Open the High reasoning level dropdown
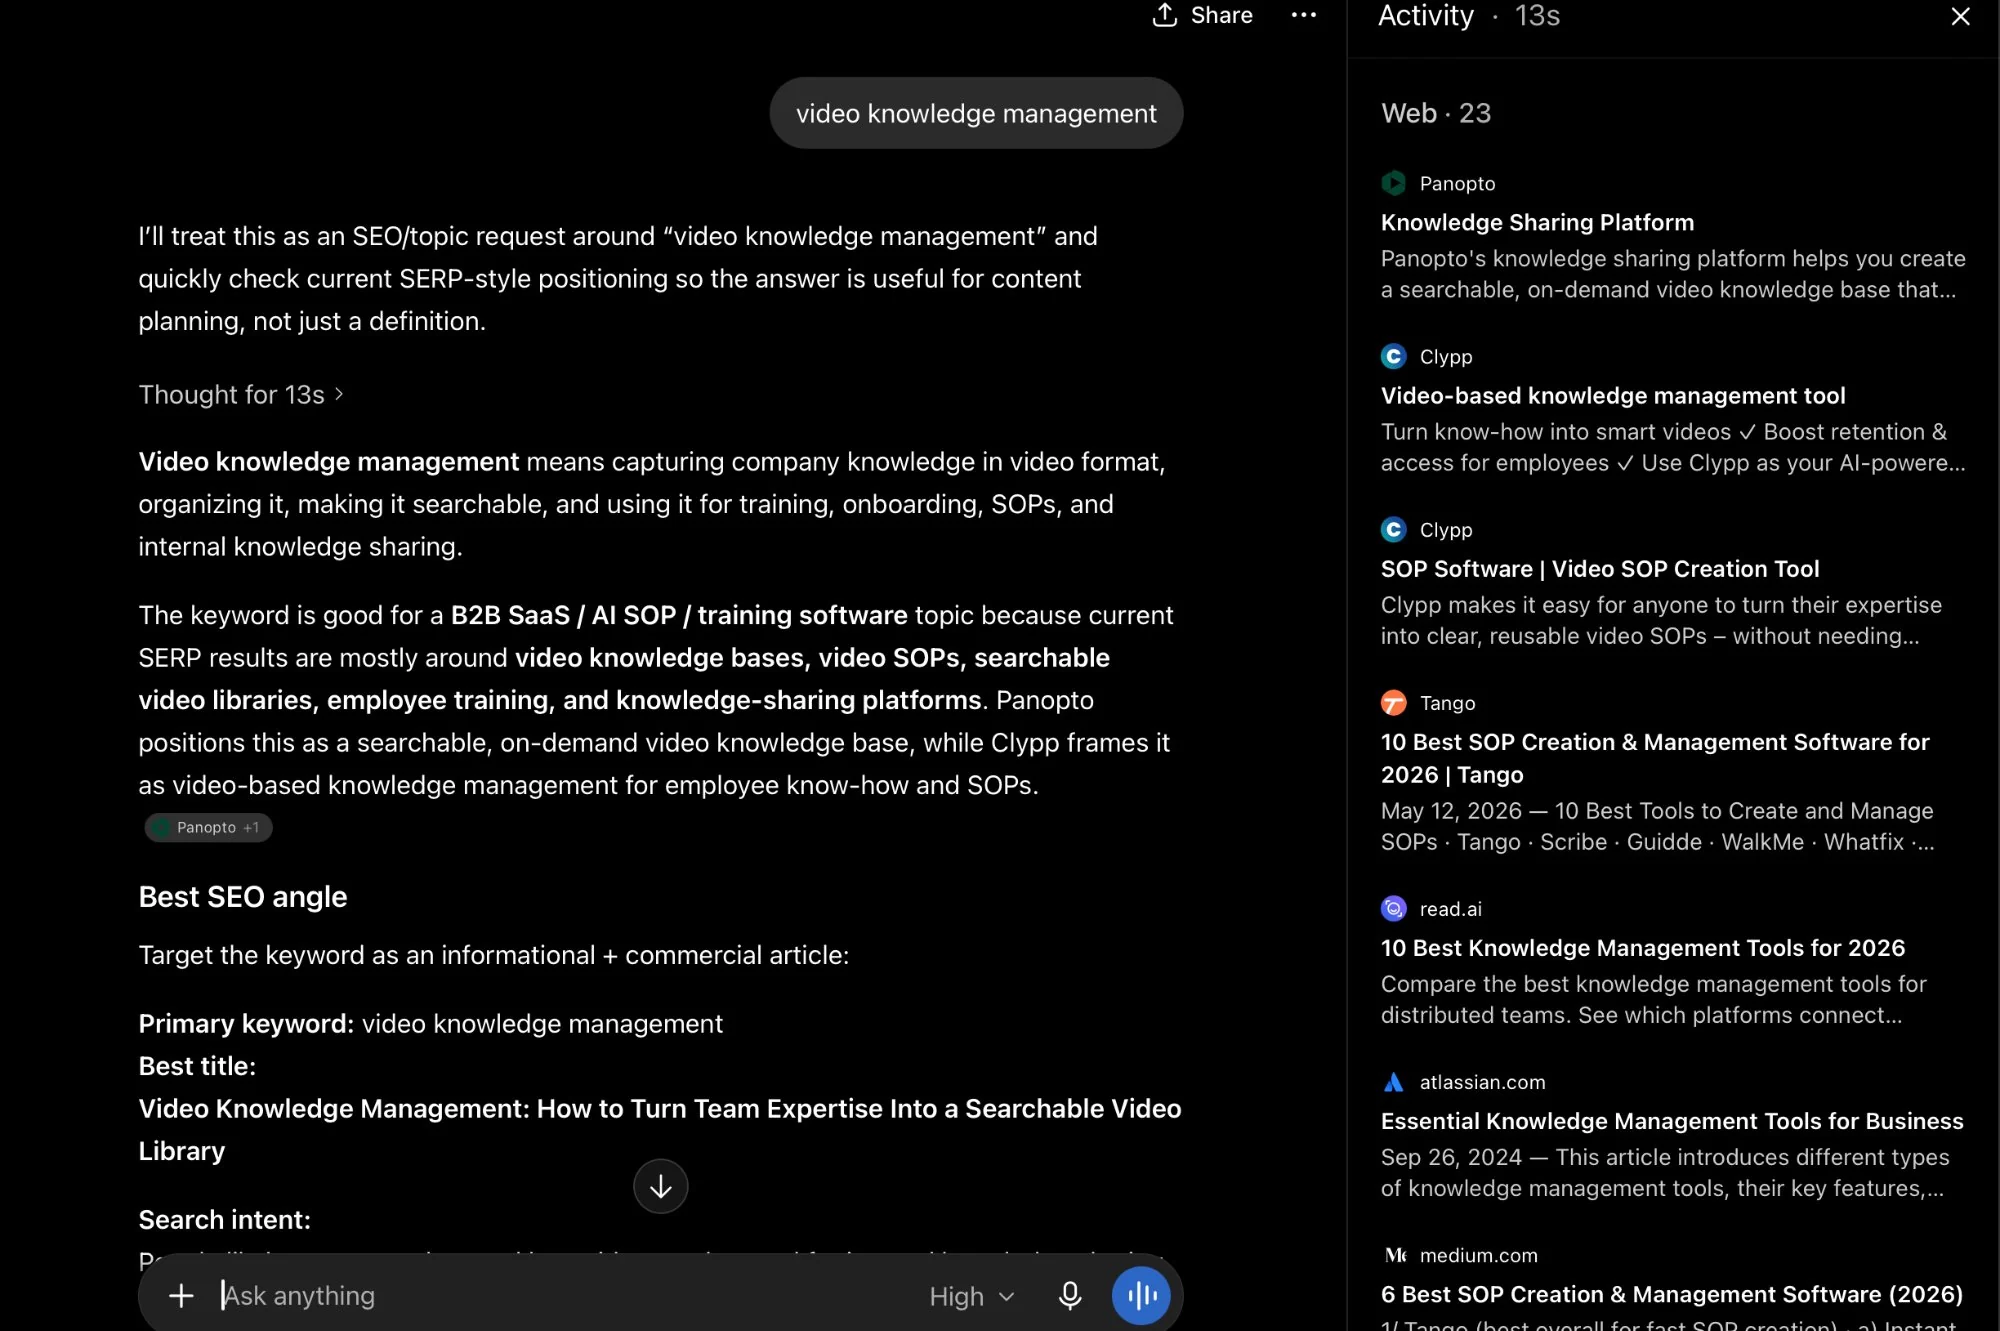2000x1331 pixels. (971, 1296)
